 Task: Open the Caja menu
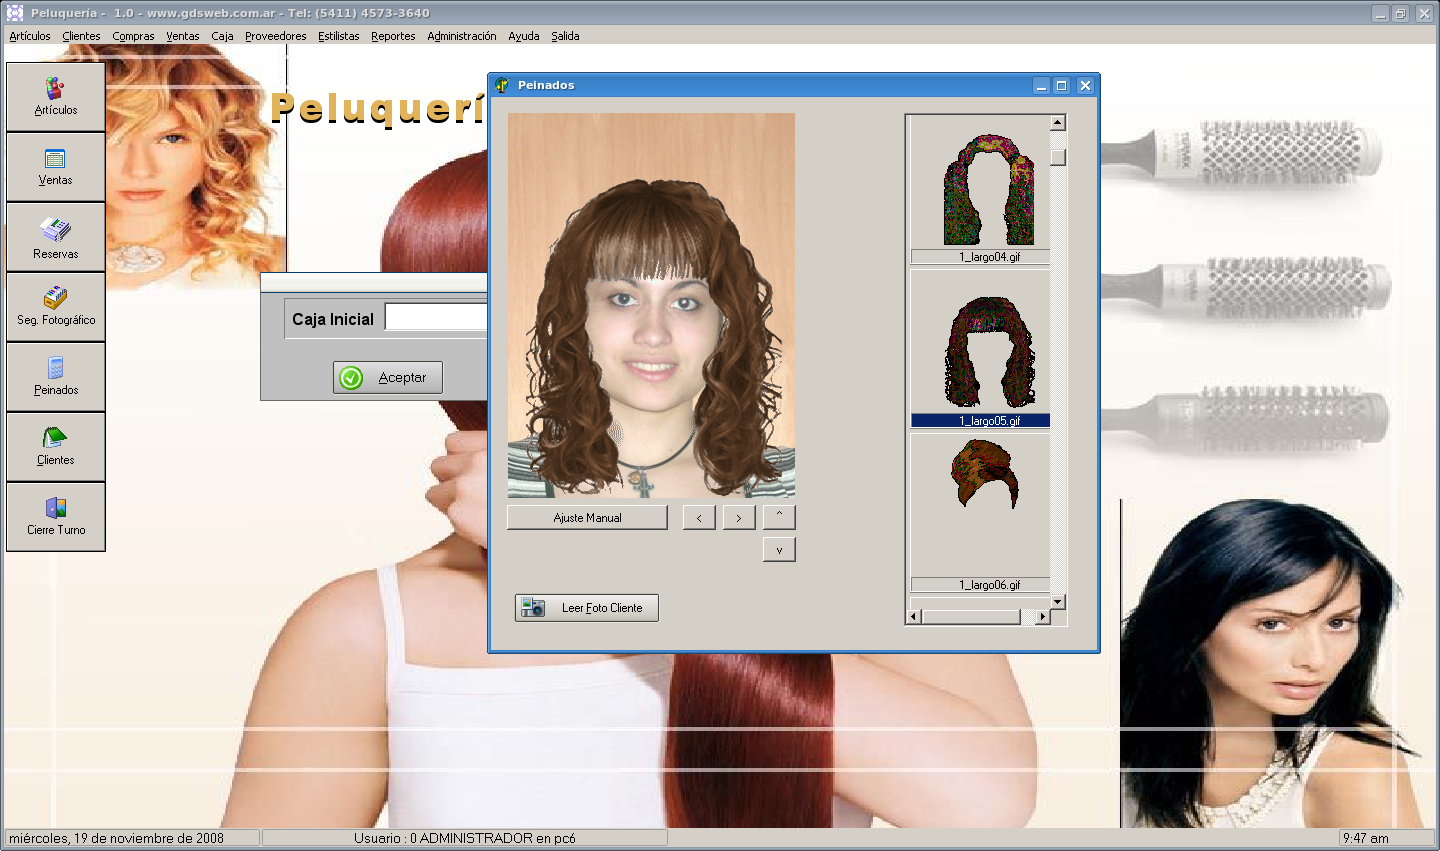(x=222, y=36)
